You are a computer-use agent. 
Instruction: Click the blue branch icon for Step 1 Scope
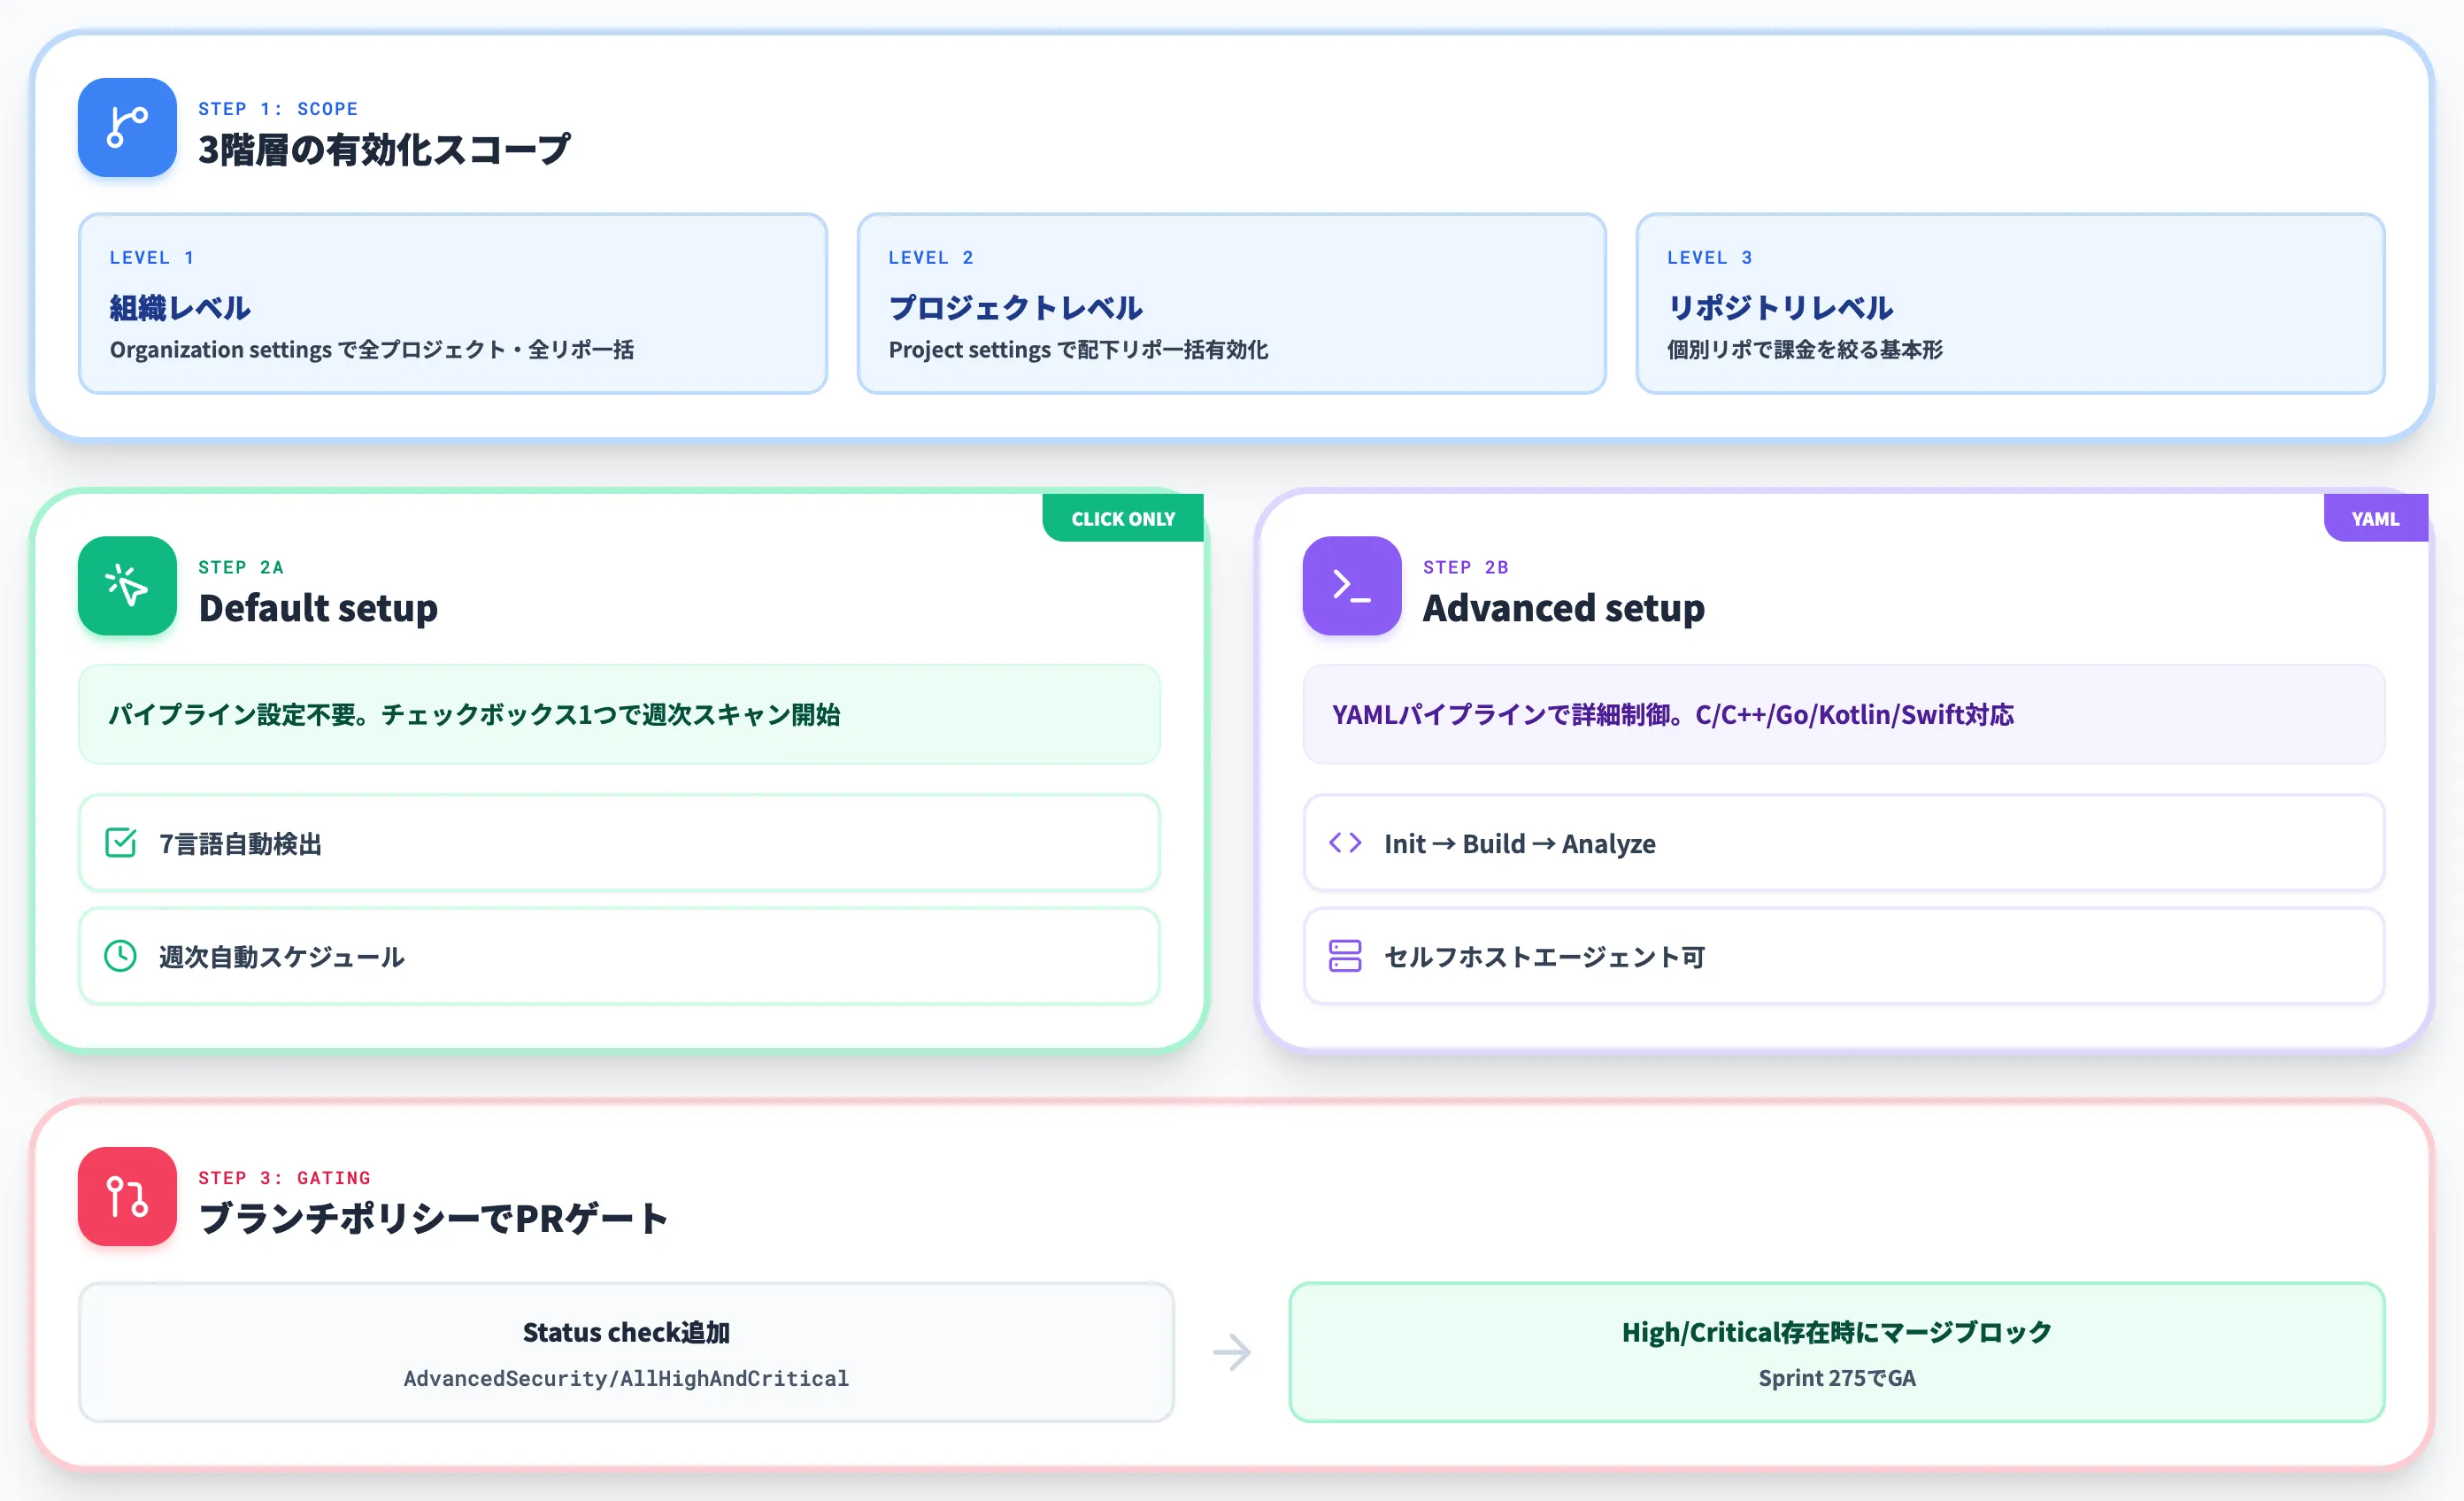[127, 127]
